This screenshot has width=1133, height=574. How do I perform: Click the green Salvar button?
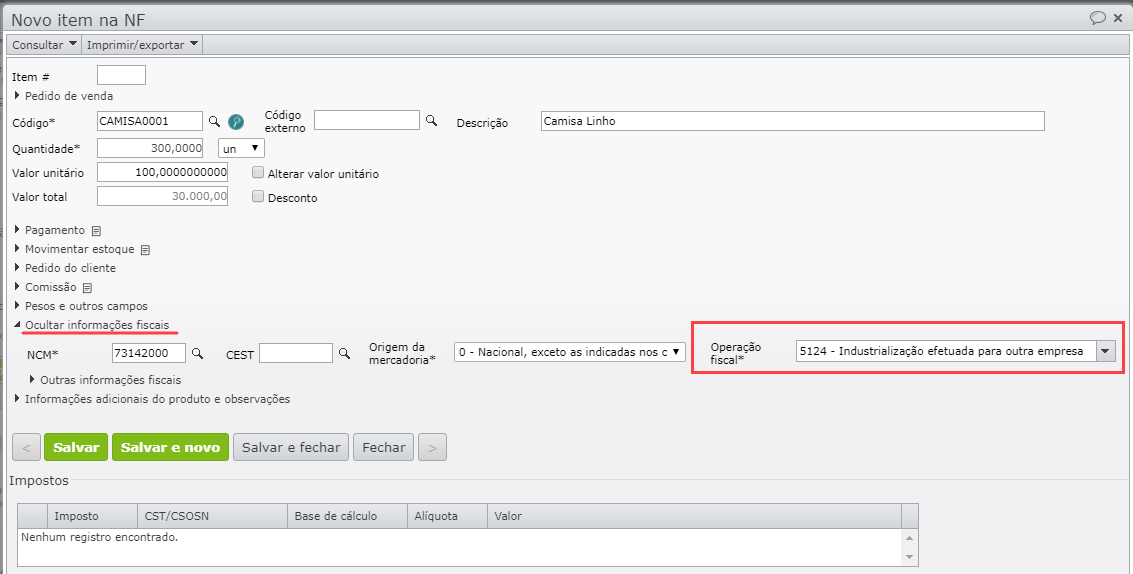pos(76,447)
